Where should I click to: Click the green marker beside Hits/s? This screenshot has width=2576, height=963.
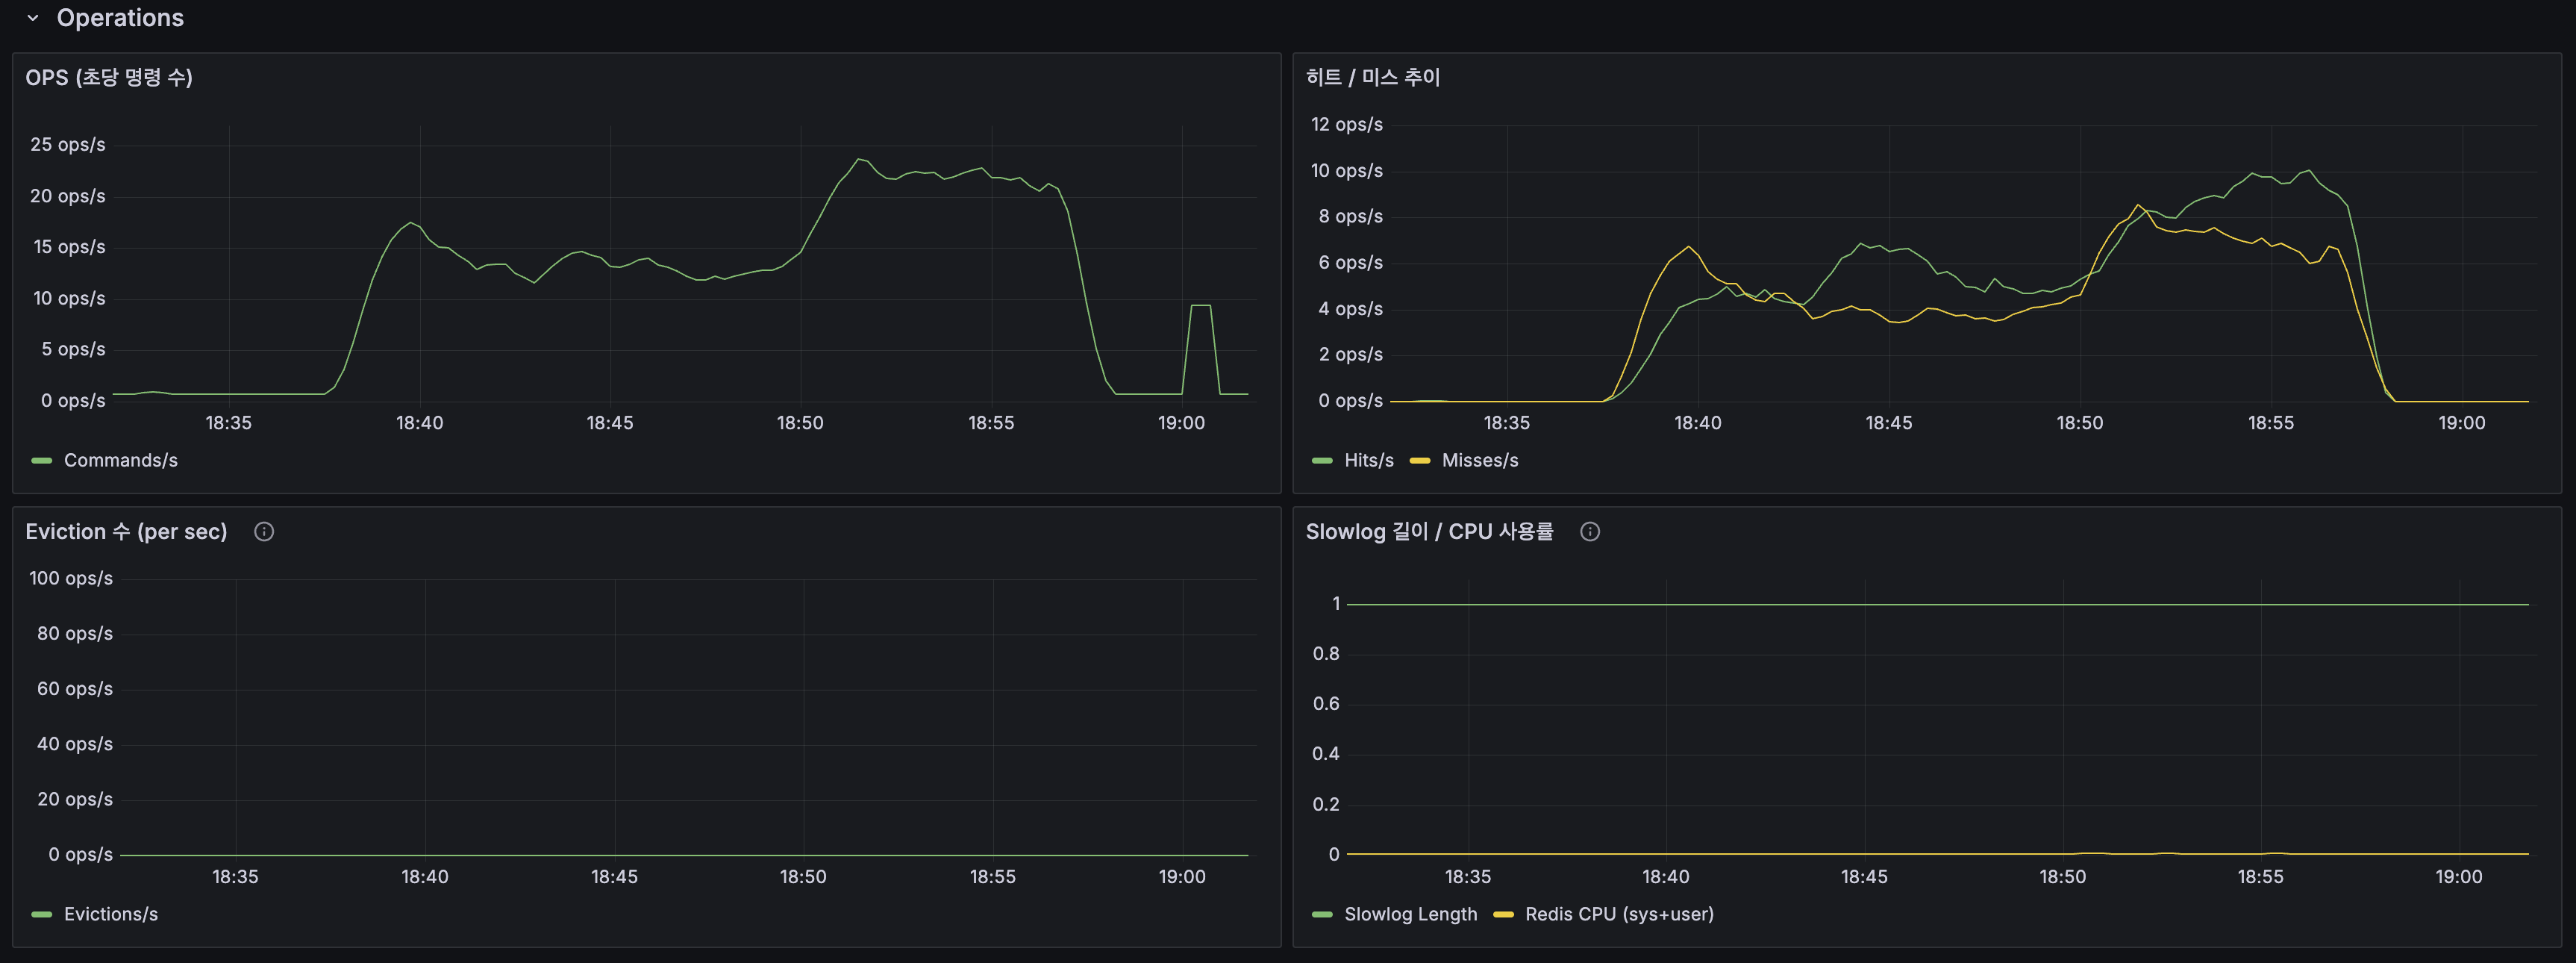pos(1323,460)
